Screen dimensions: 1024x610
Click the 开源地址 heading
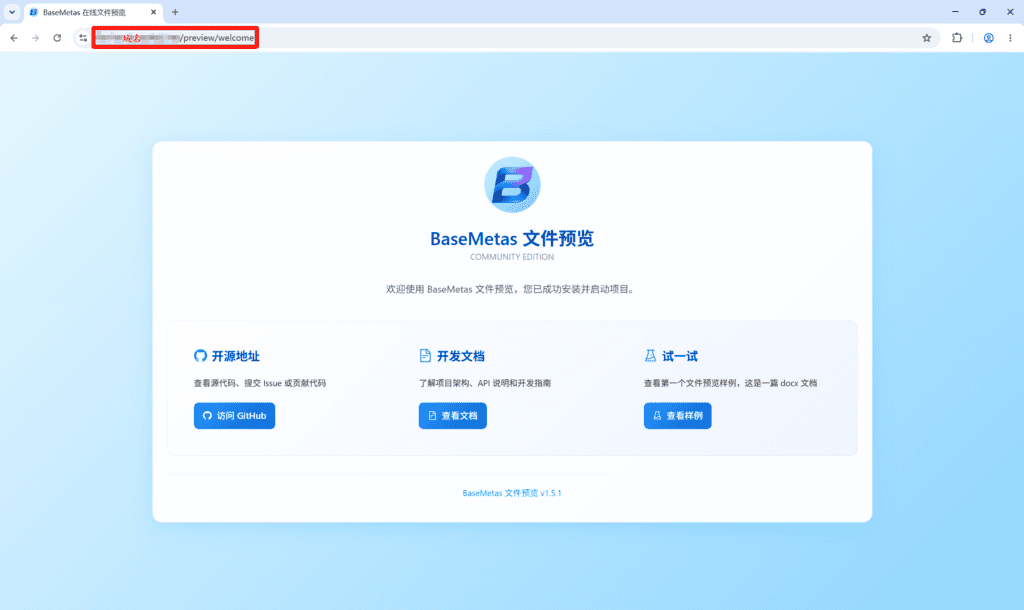point(236,356)
